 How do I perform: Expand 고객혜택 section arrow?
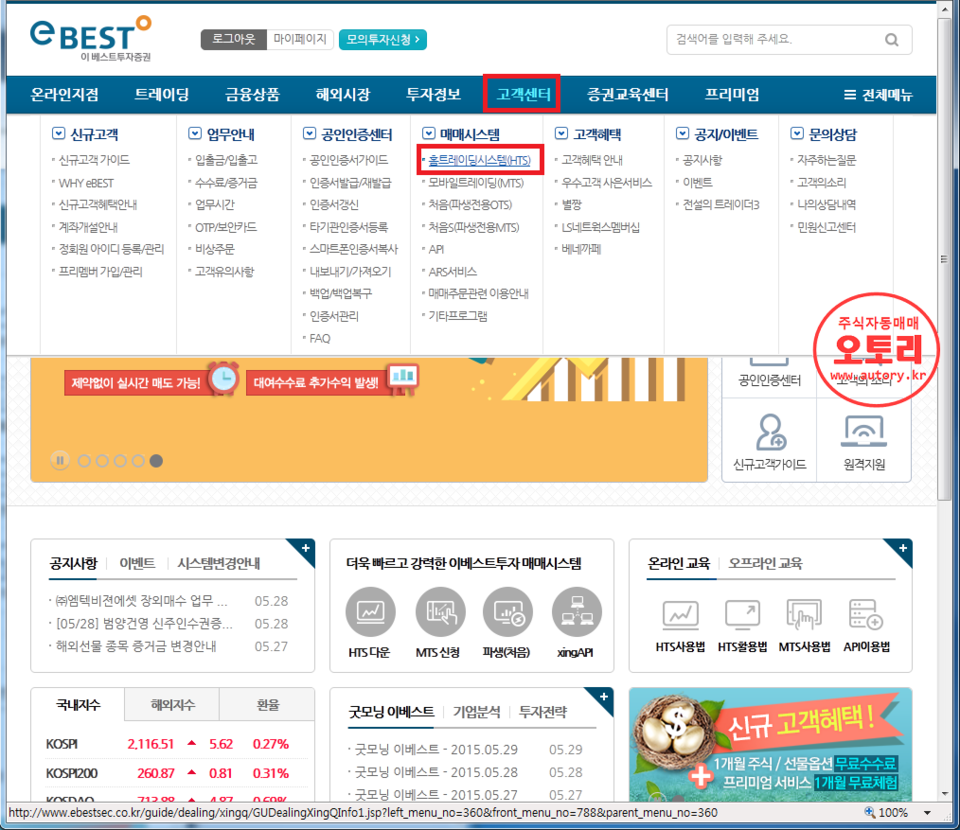pyautogui.click(x=561, y=133)
